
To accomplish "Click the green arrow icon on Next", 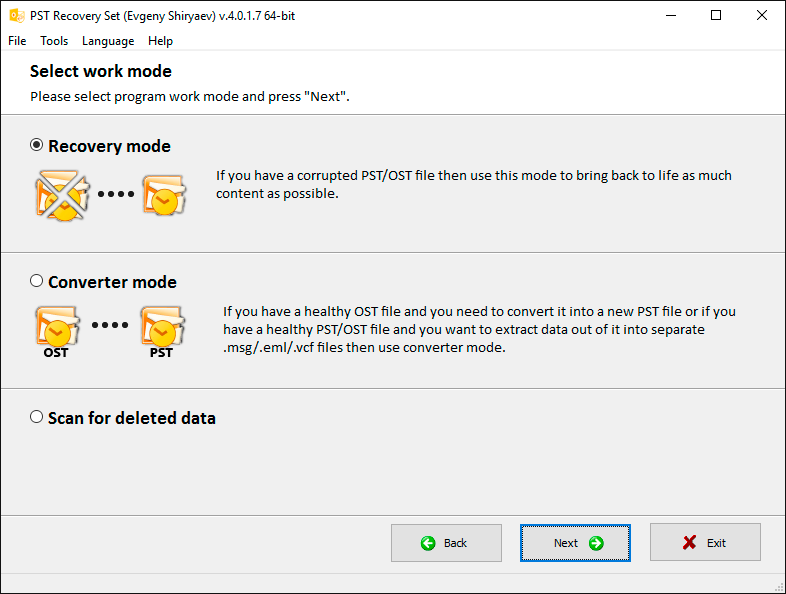I will pyautogui.click(x=596, y=543).
